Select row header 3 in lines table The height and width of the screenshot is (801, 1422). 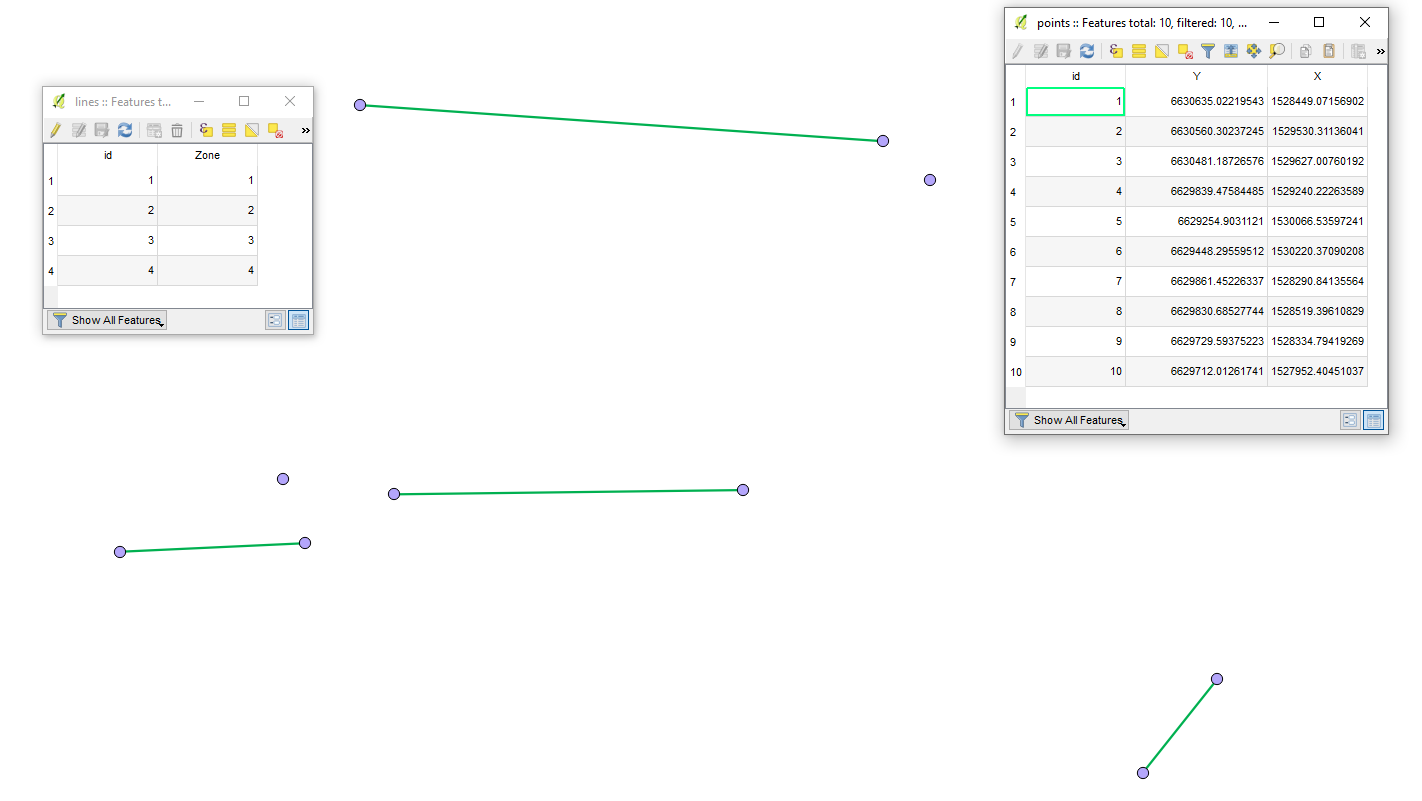coord(51,241)
